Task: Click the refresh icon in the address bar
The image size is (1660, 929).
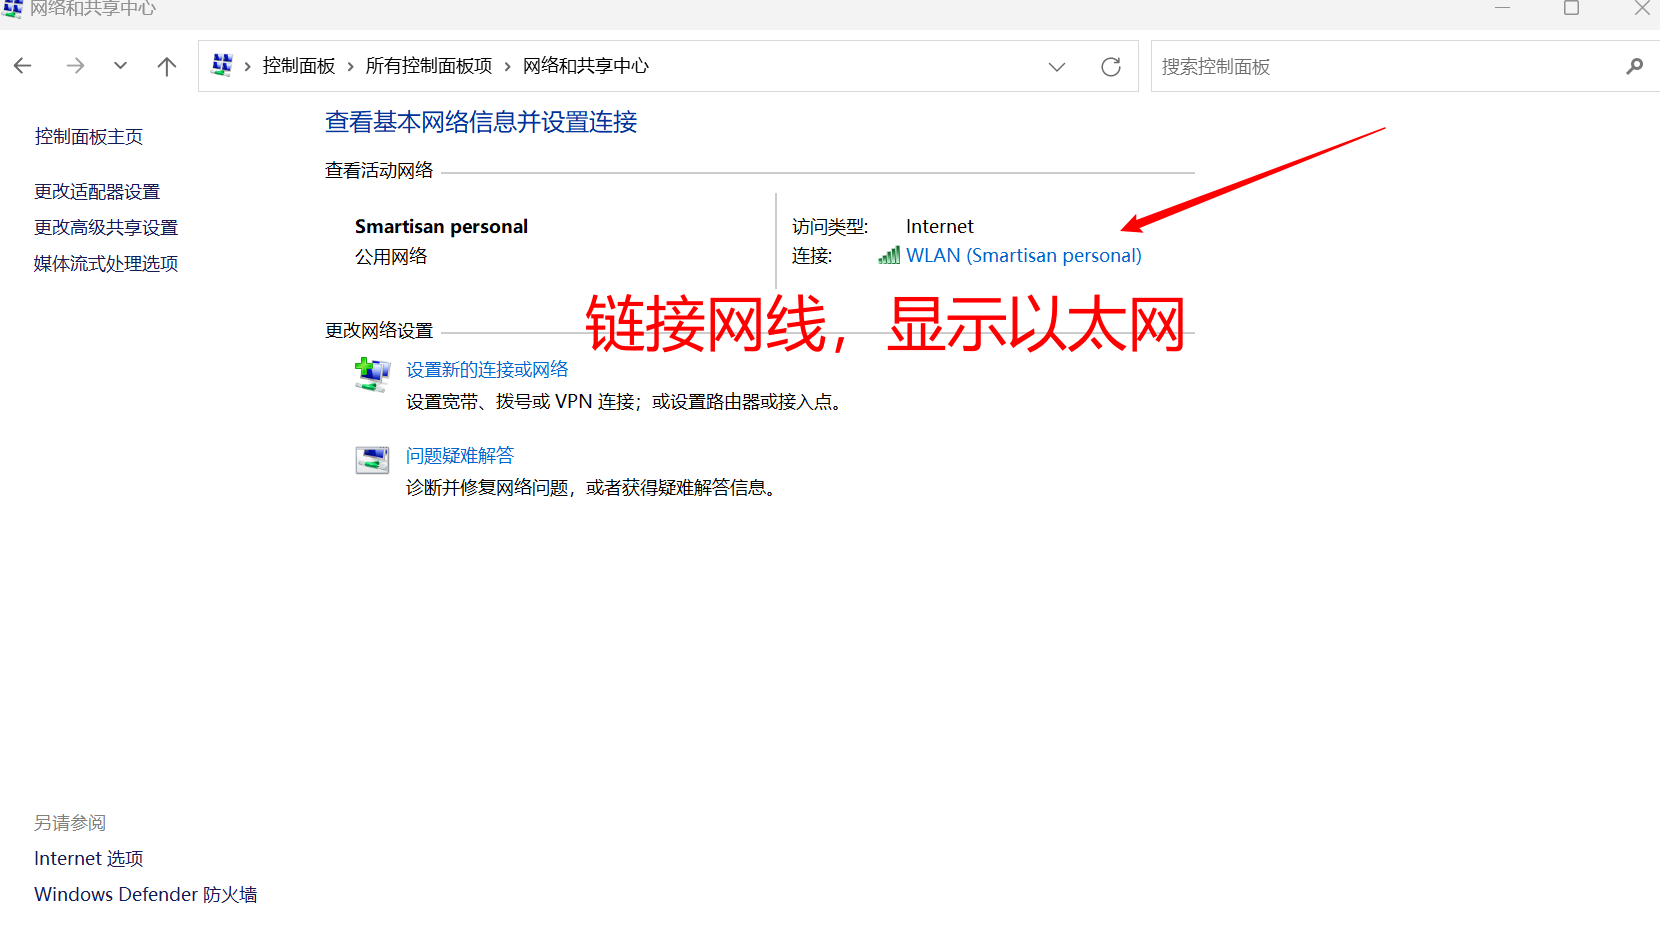Action: click(1110, 66)
